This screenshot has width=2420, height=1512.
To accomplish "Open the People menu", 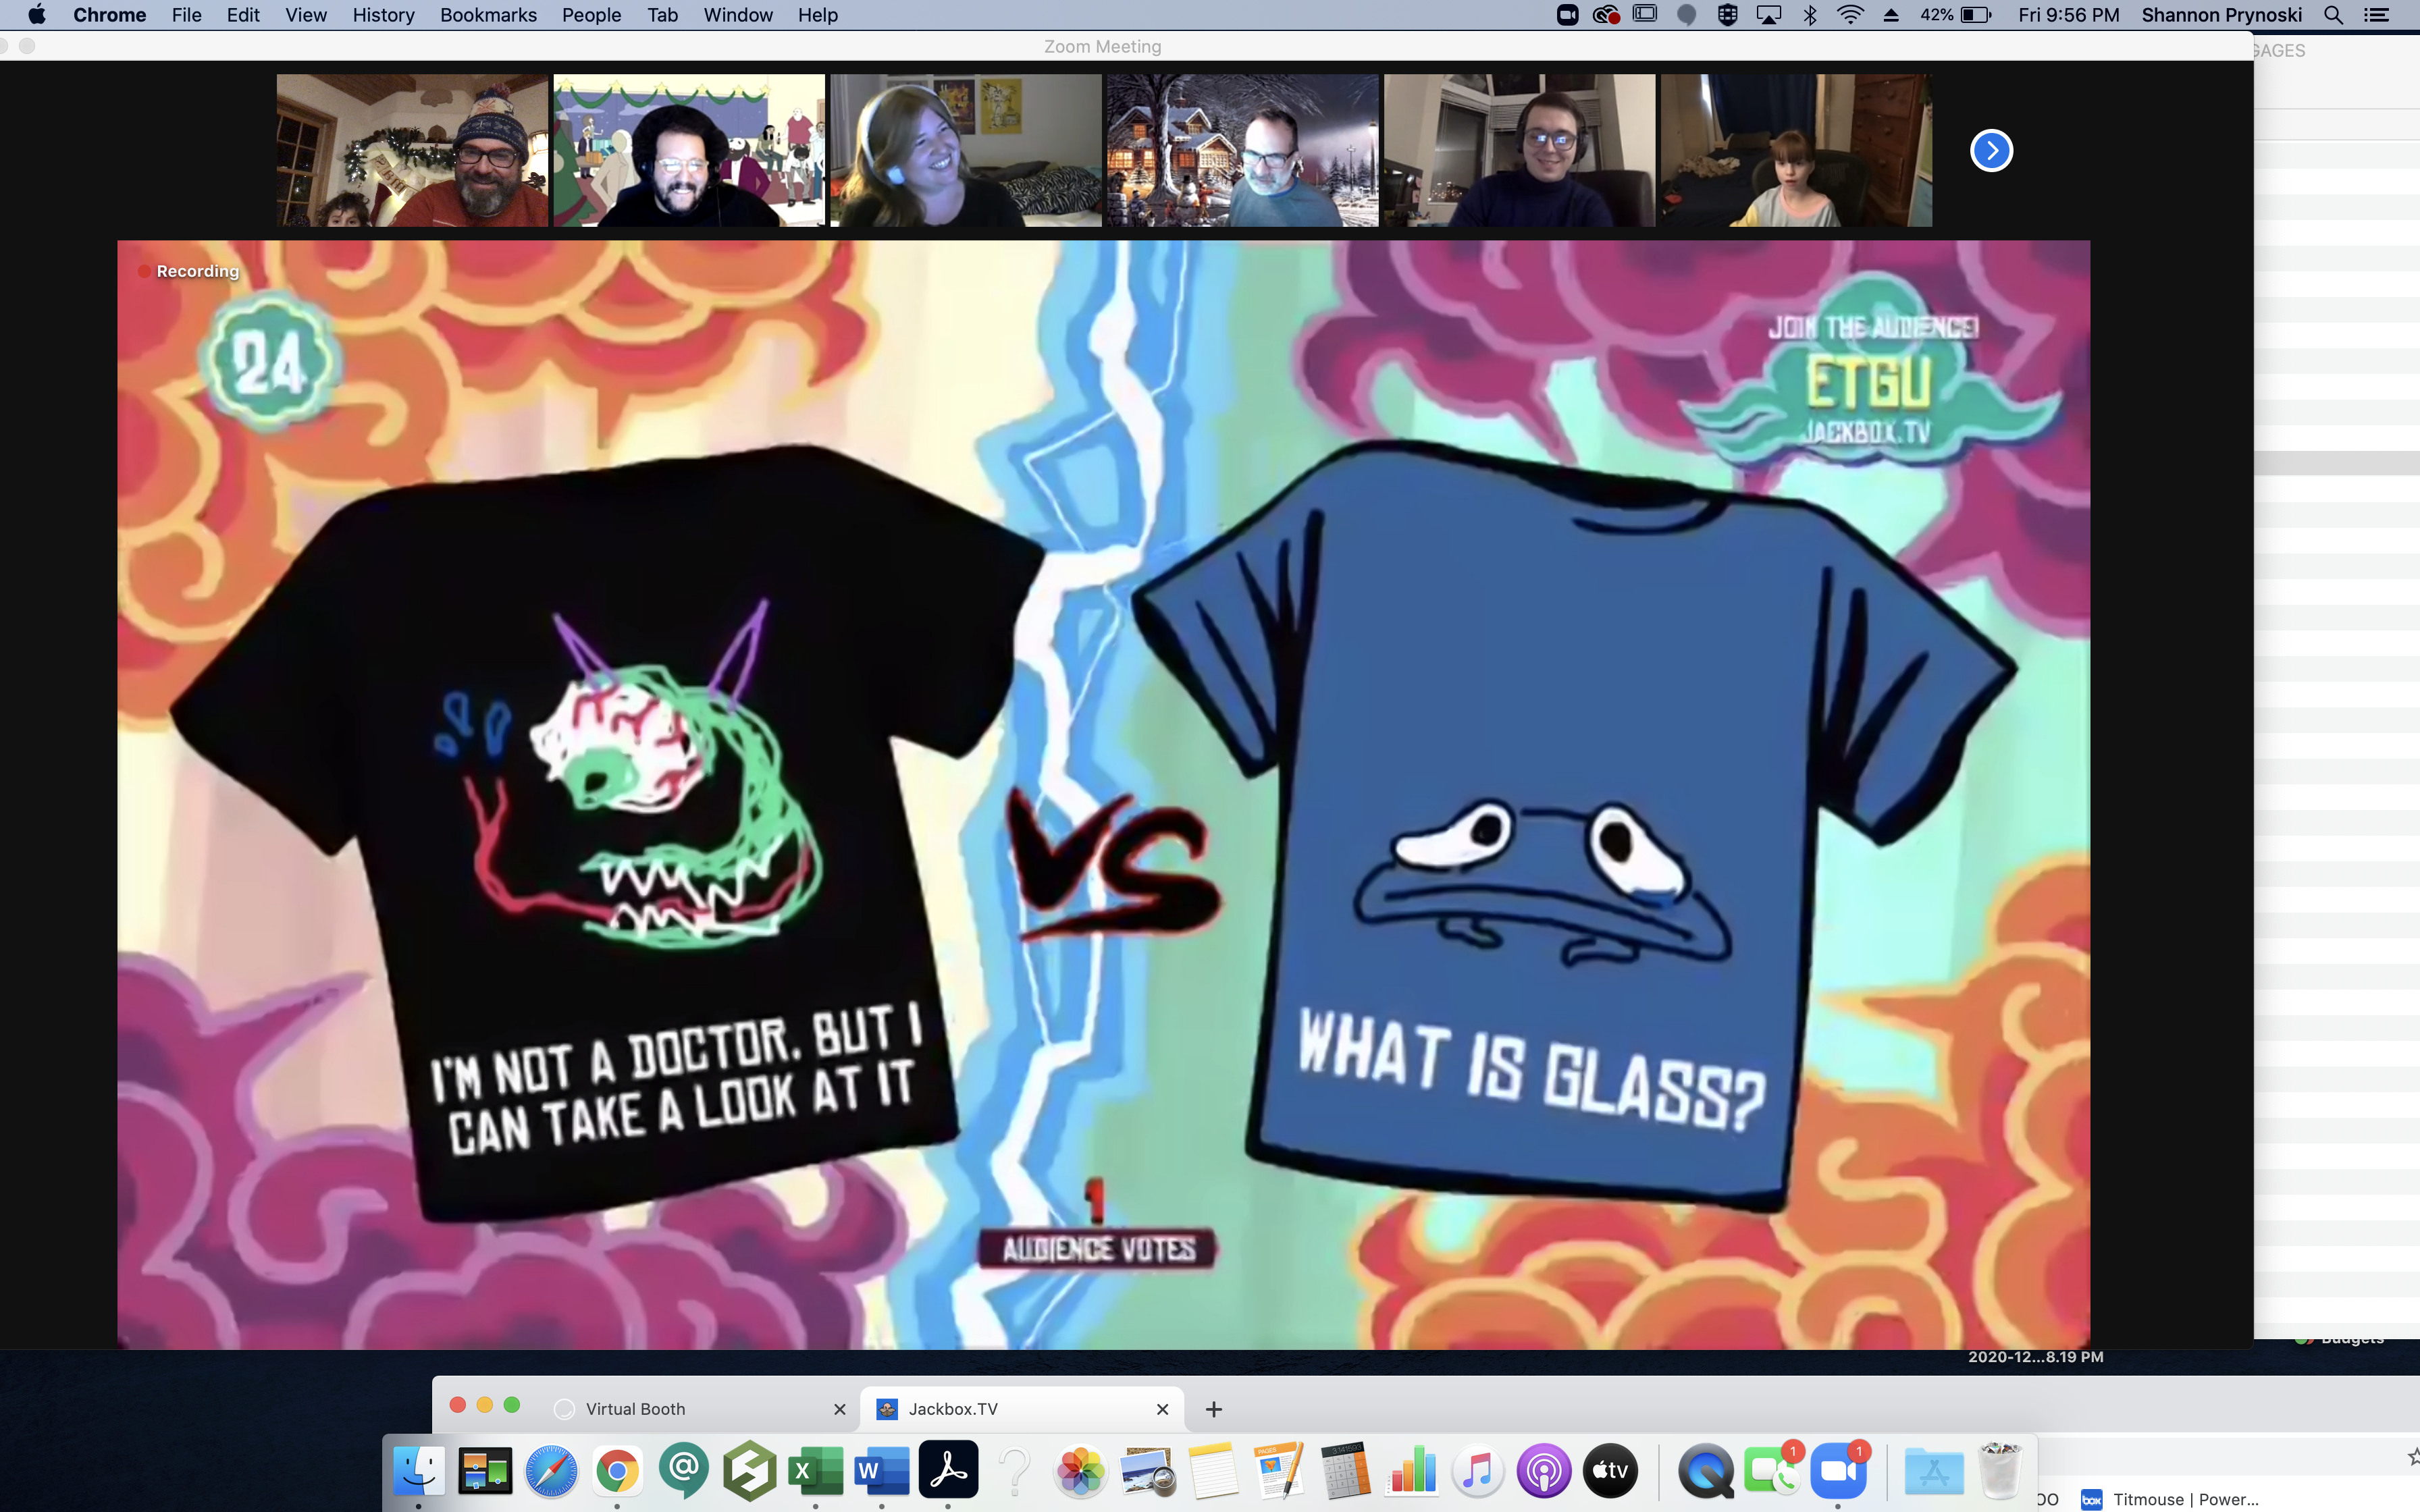I will coord(591,15).
